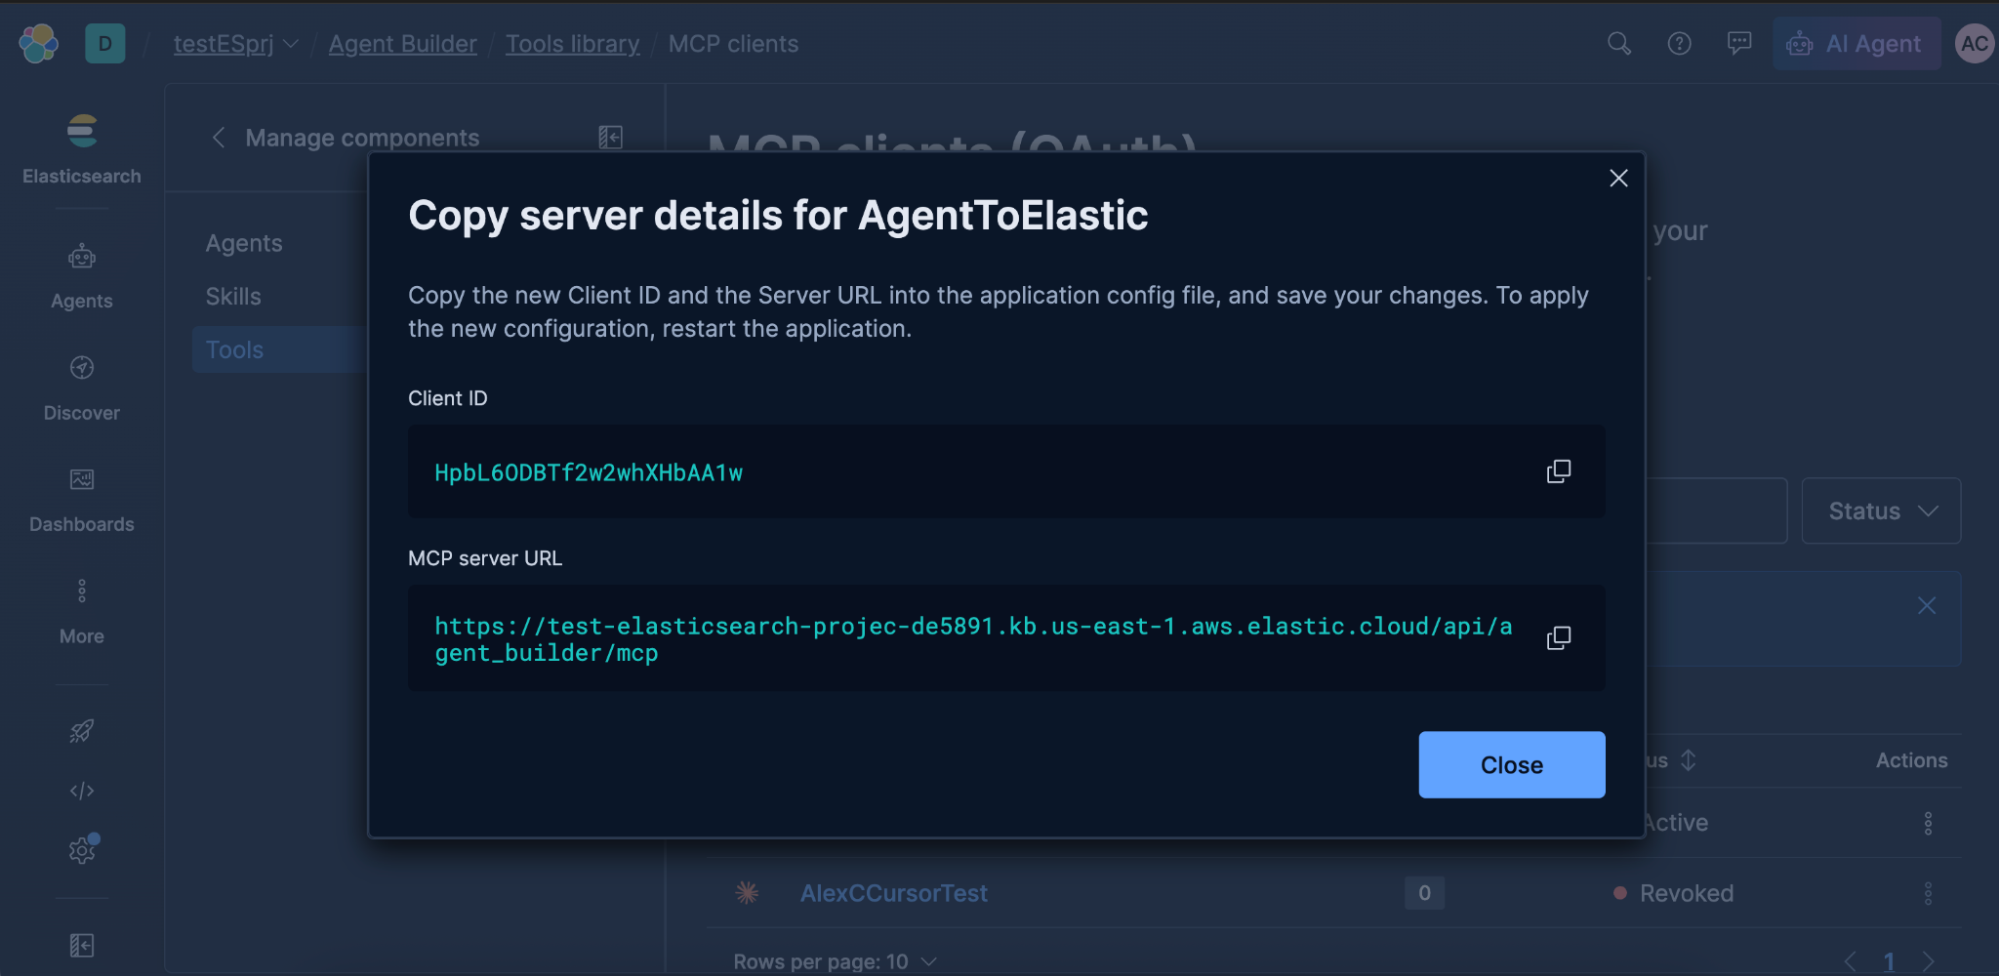Go to the next table page
1999x977 pixels.
pos(1928,961)
